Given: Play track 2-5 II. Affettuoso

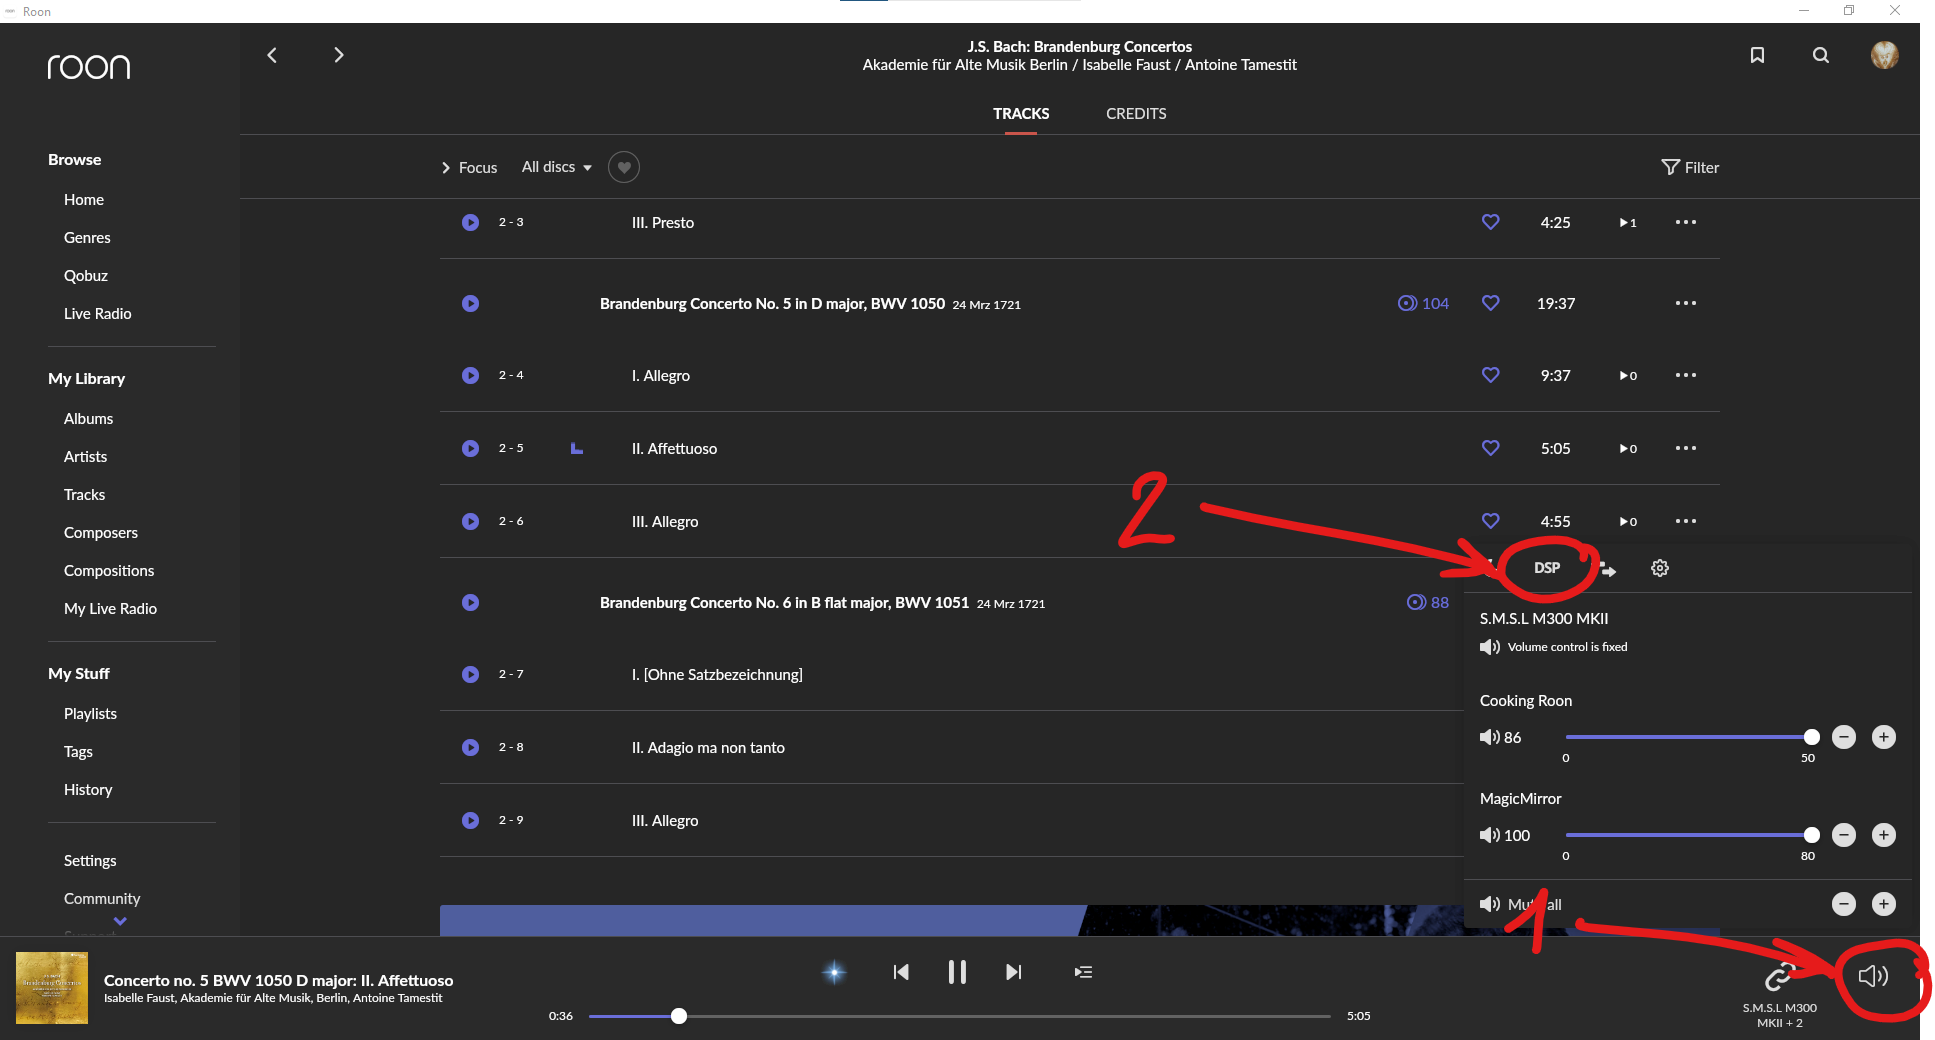Looking at the screenshot, I should [x=470, y=448].
